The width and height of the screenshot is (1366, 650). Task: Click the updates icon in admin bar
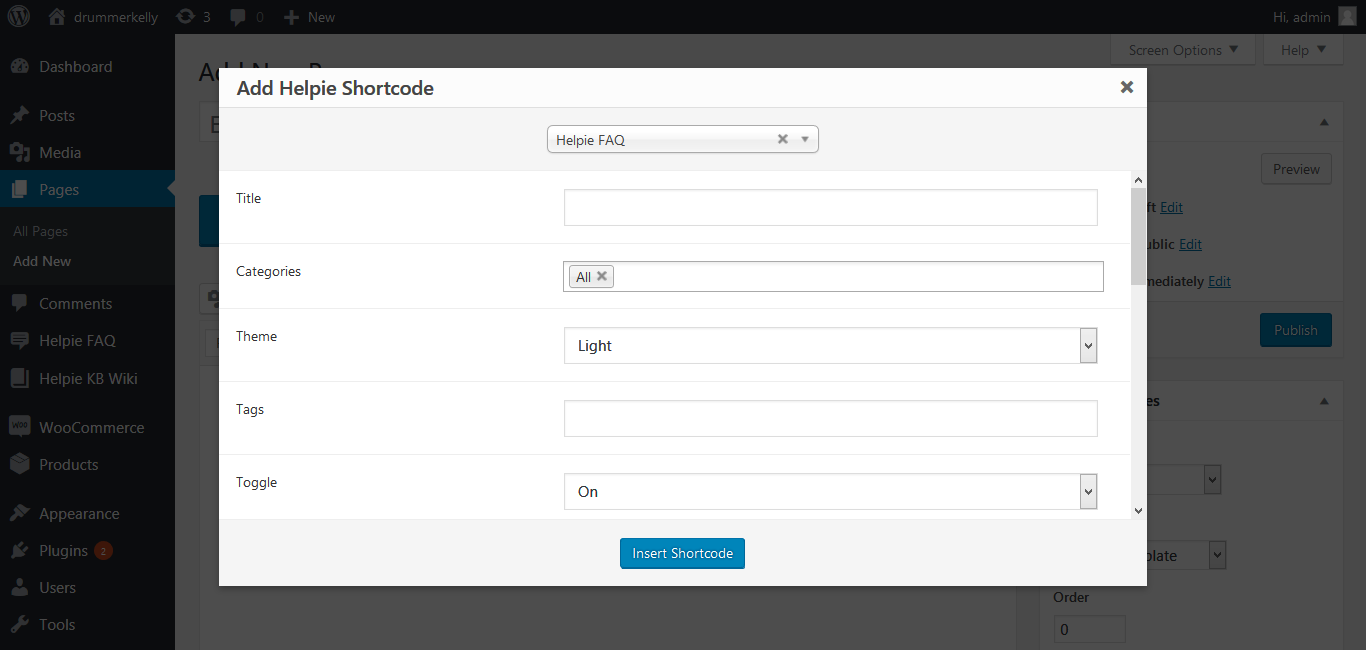point(185,17)
